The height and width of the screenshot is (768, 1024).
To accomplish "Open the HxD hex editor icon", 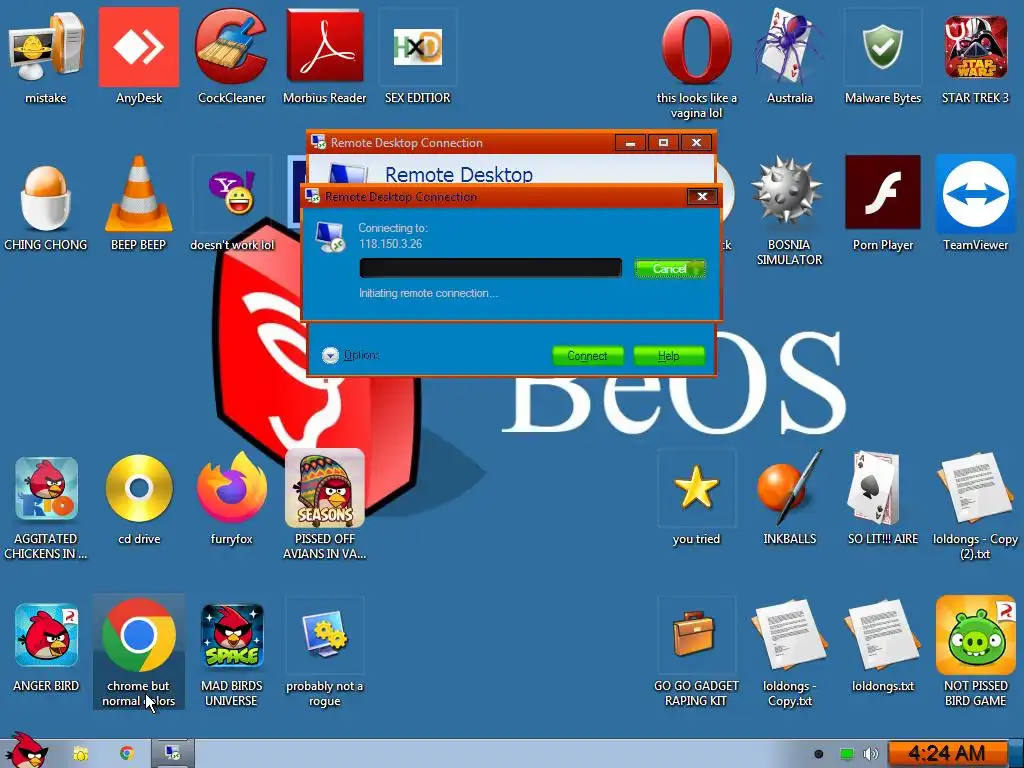I will 417,57.
